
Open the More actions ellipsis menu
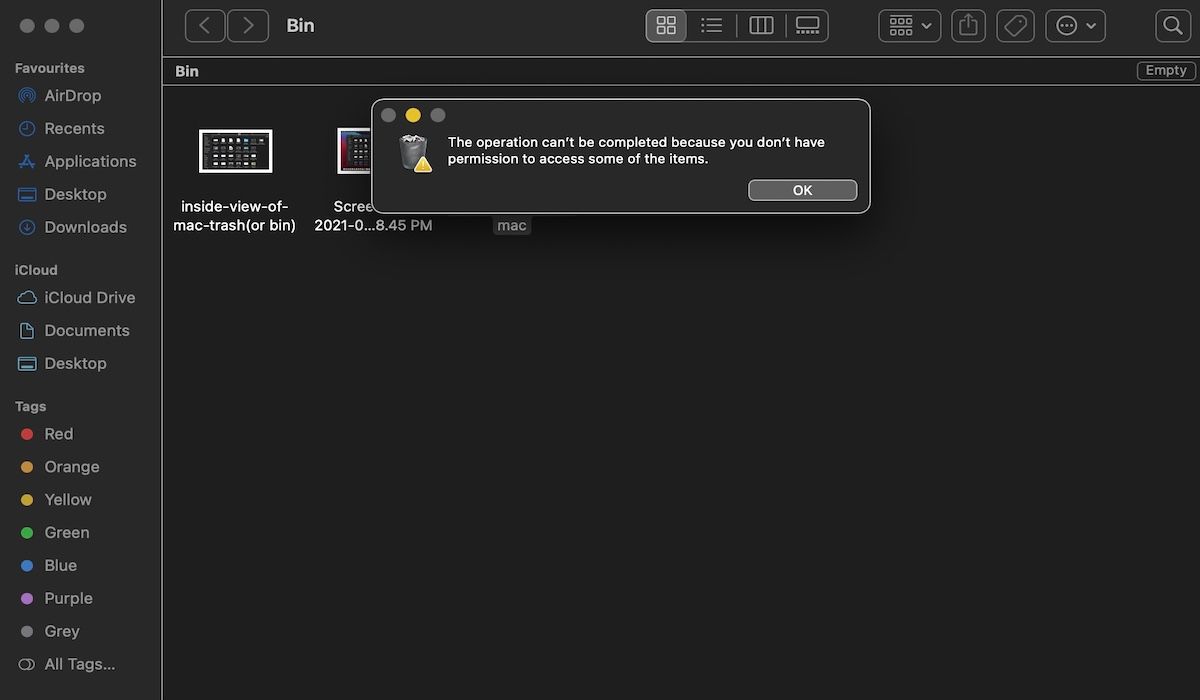(1075, 26)
